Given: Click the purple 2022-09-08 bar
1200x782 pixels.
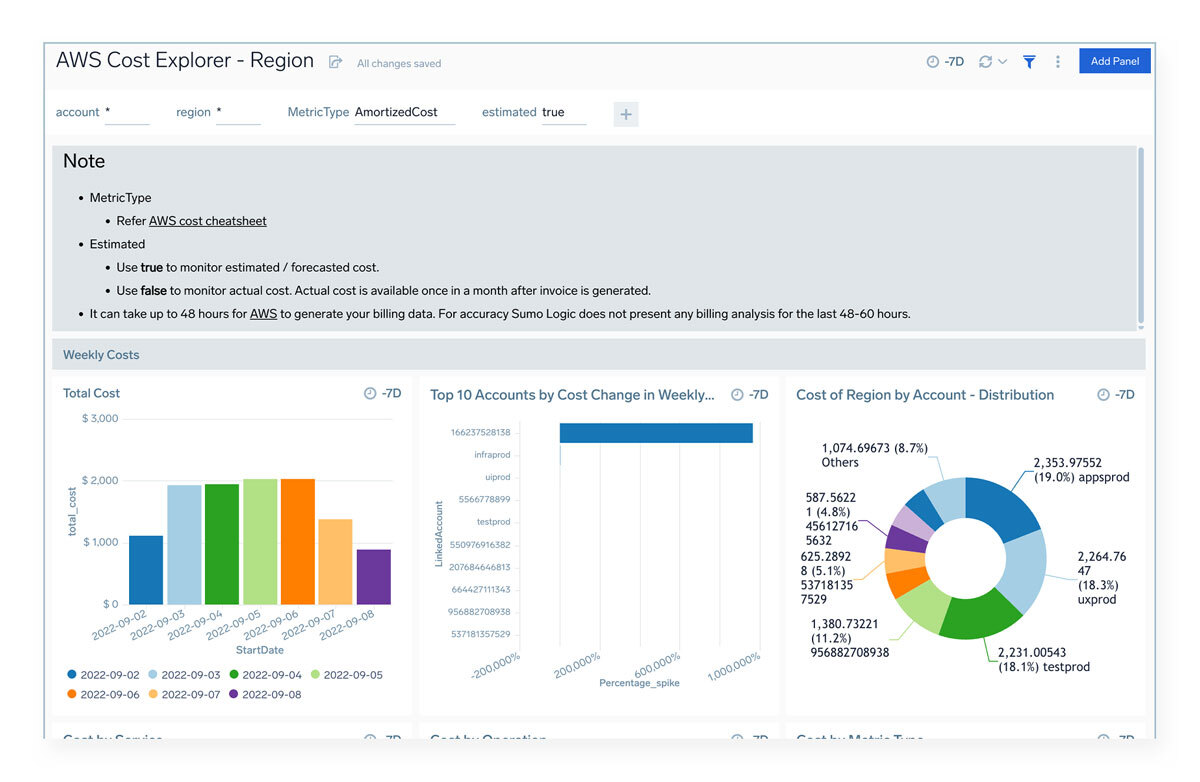Looking at the screenshot, I should pos(374,577).
